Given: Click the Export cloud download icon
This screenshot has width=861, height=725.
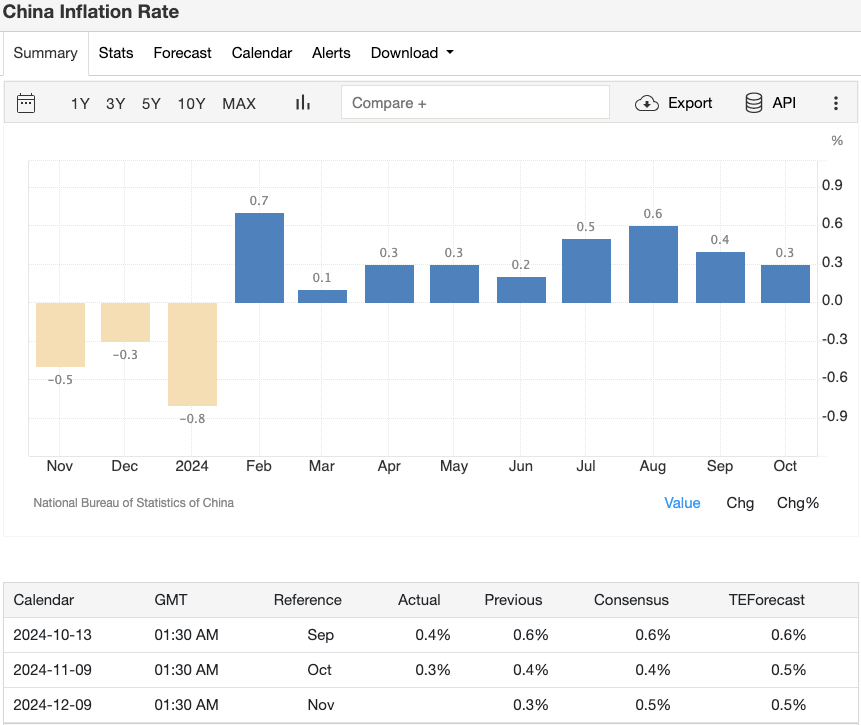Looking at the screenshot, I should tap(647, 103).
